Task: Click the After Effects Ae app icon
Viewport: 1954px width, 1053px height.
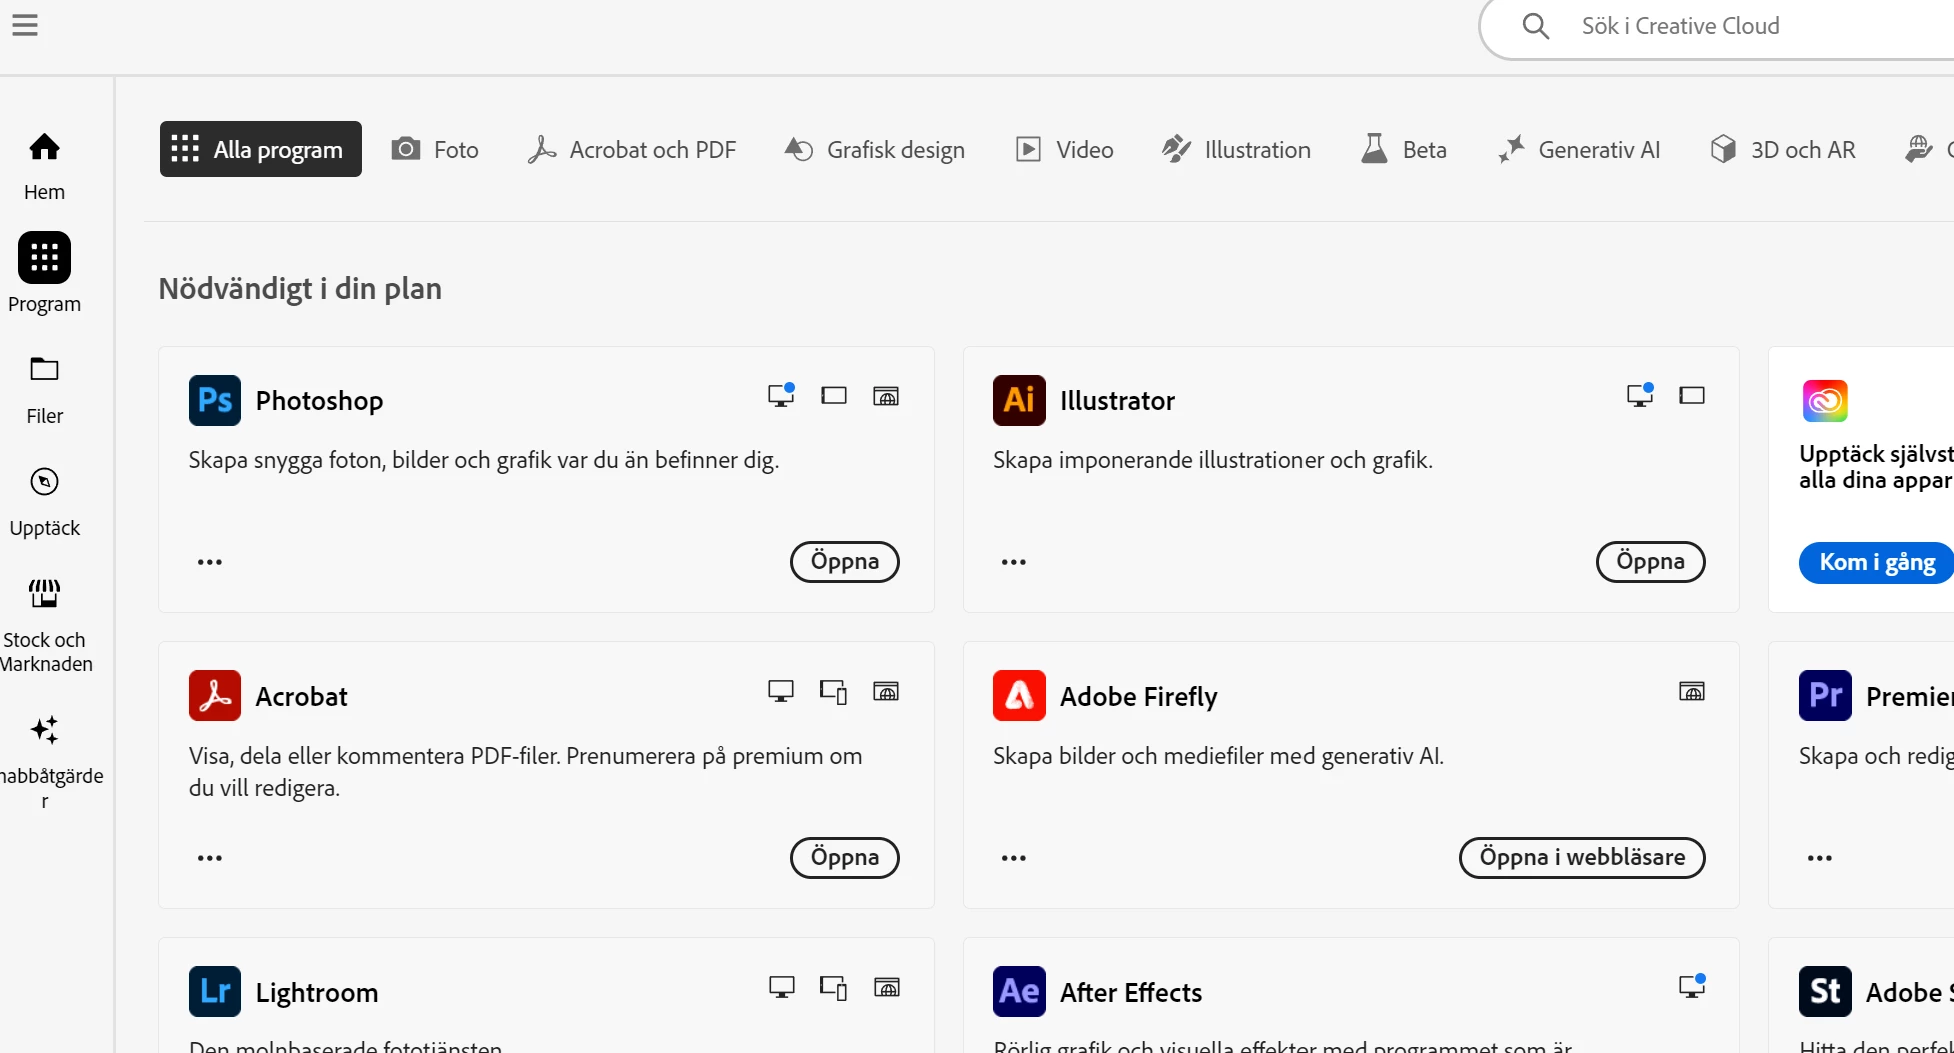Action: (1019, 991)
